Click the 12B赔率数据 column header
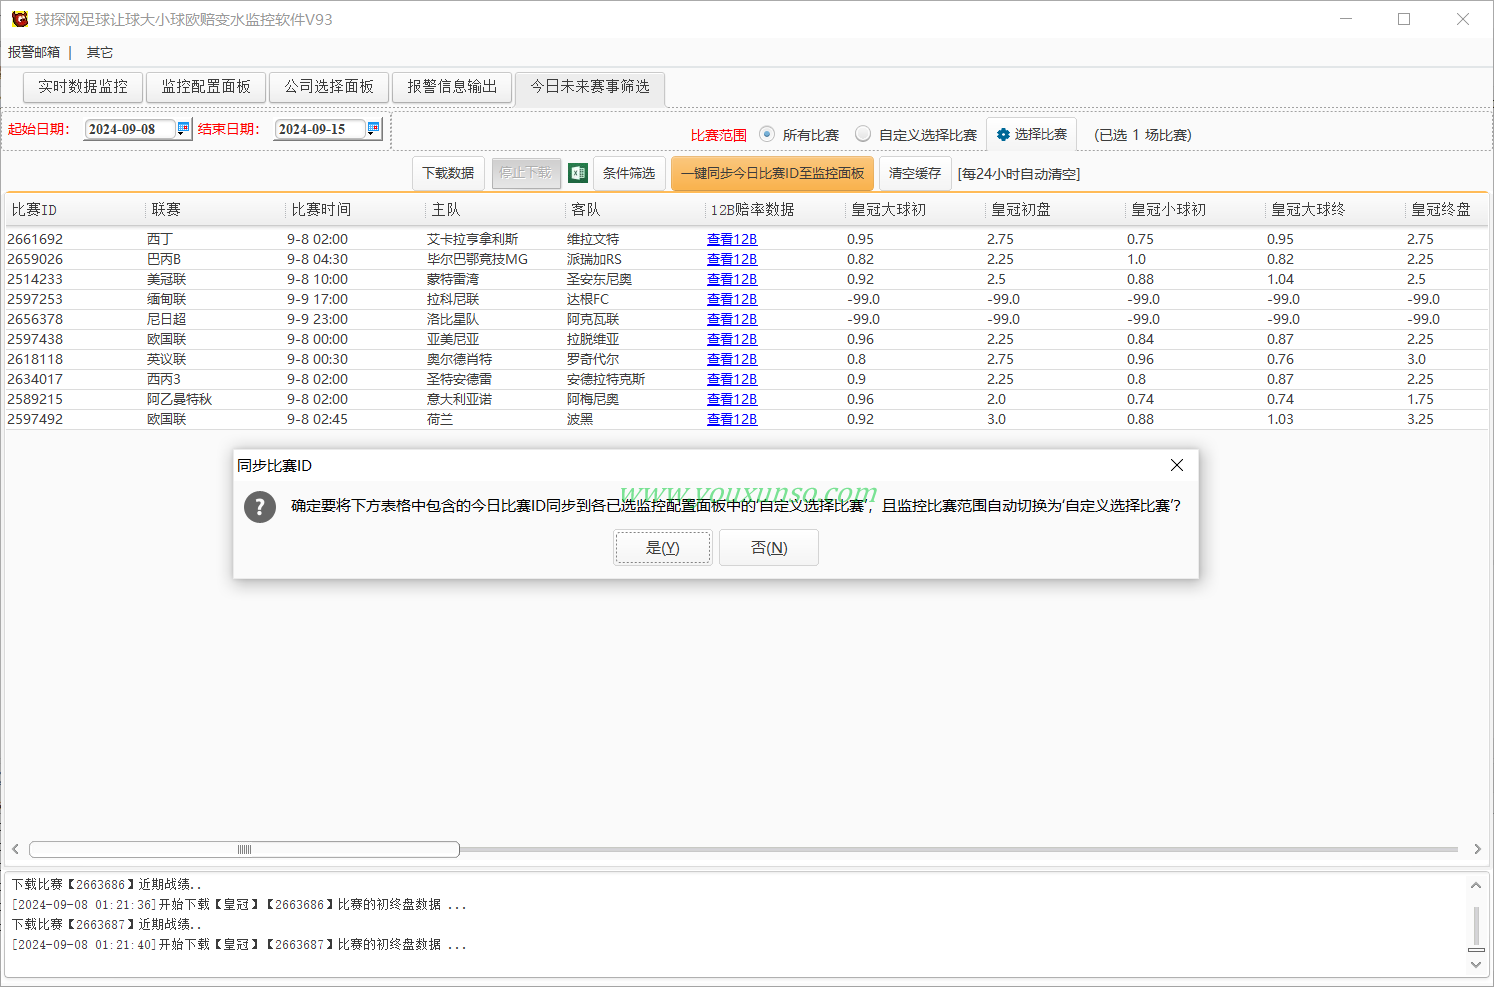Viewport: 1494px width, 987px height. coord(775,210)
